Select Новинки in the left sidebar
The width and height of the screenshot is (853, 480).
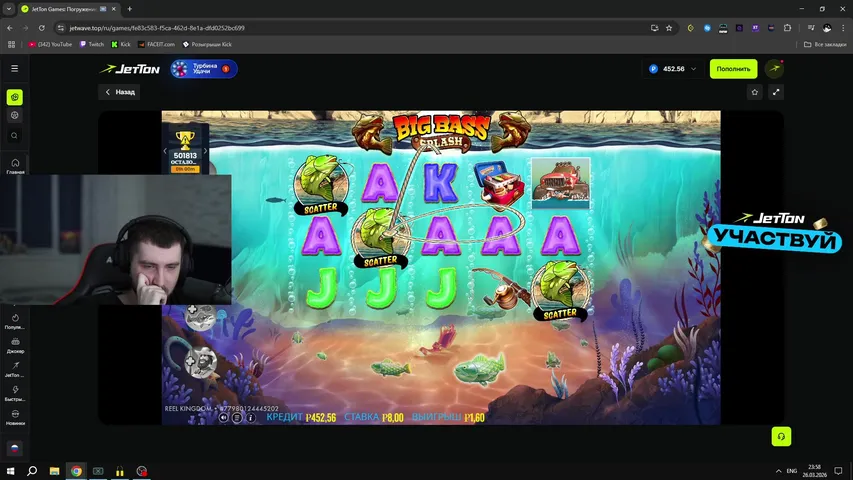coord(15,417)
